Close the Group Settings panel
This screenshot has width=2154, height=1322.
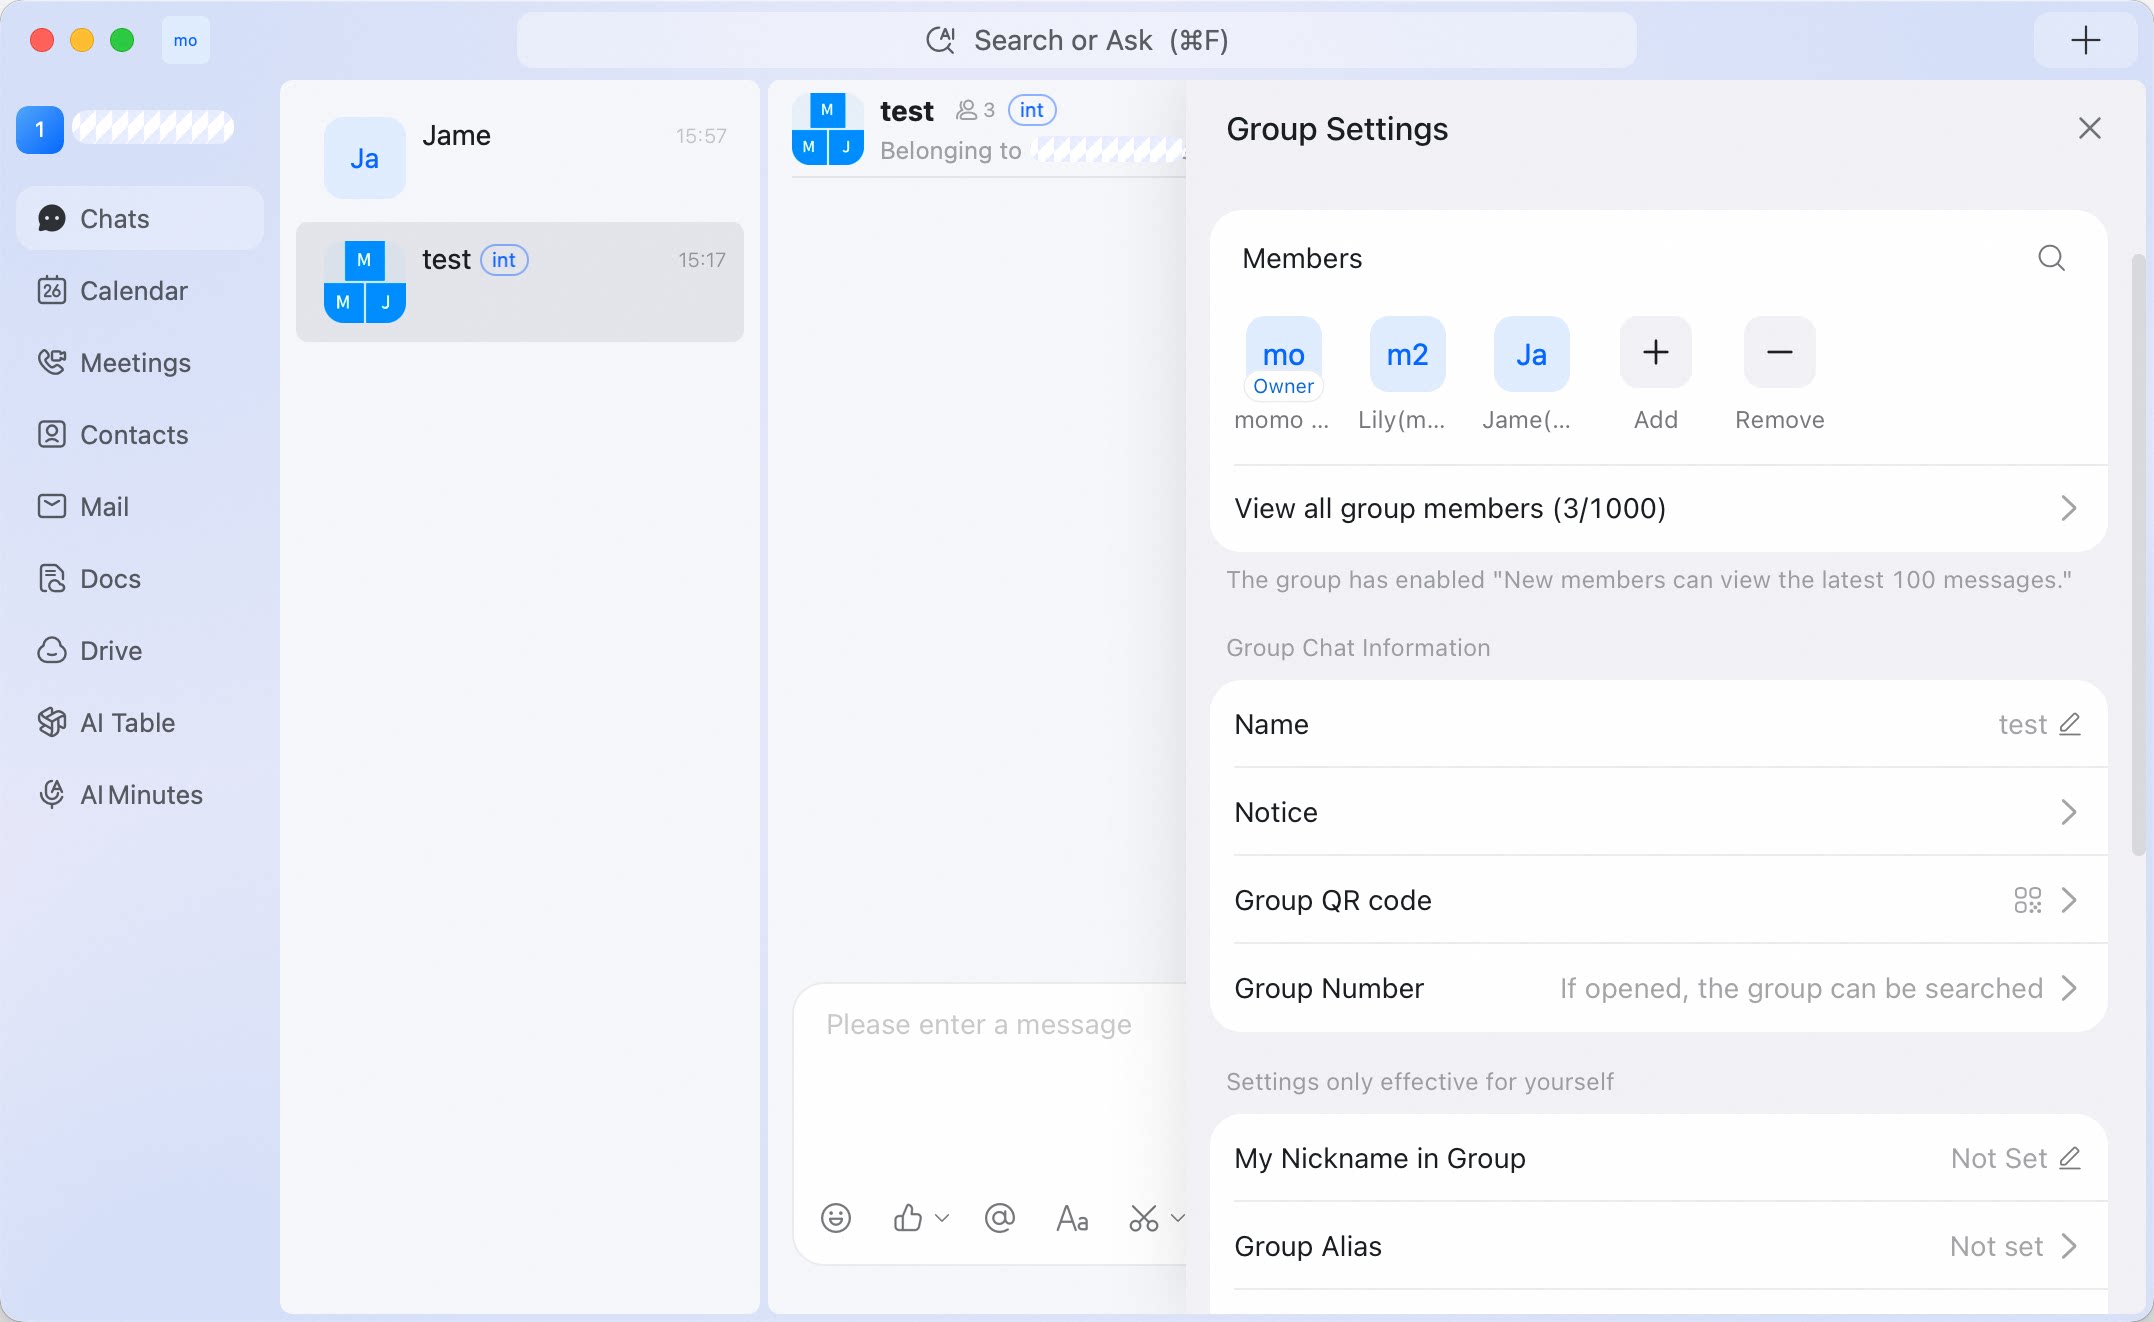2089,128
